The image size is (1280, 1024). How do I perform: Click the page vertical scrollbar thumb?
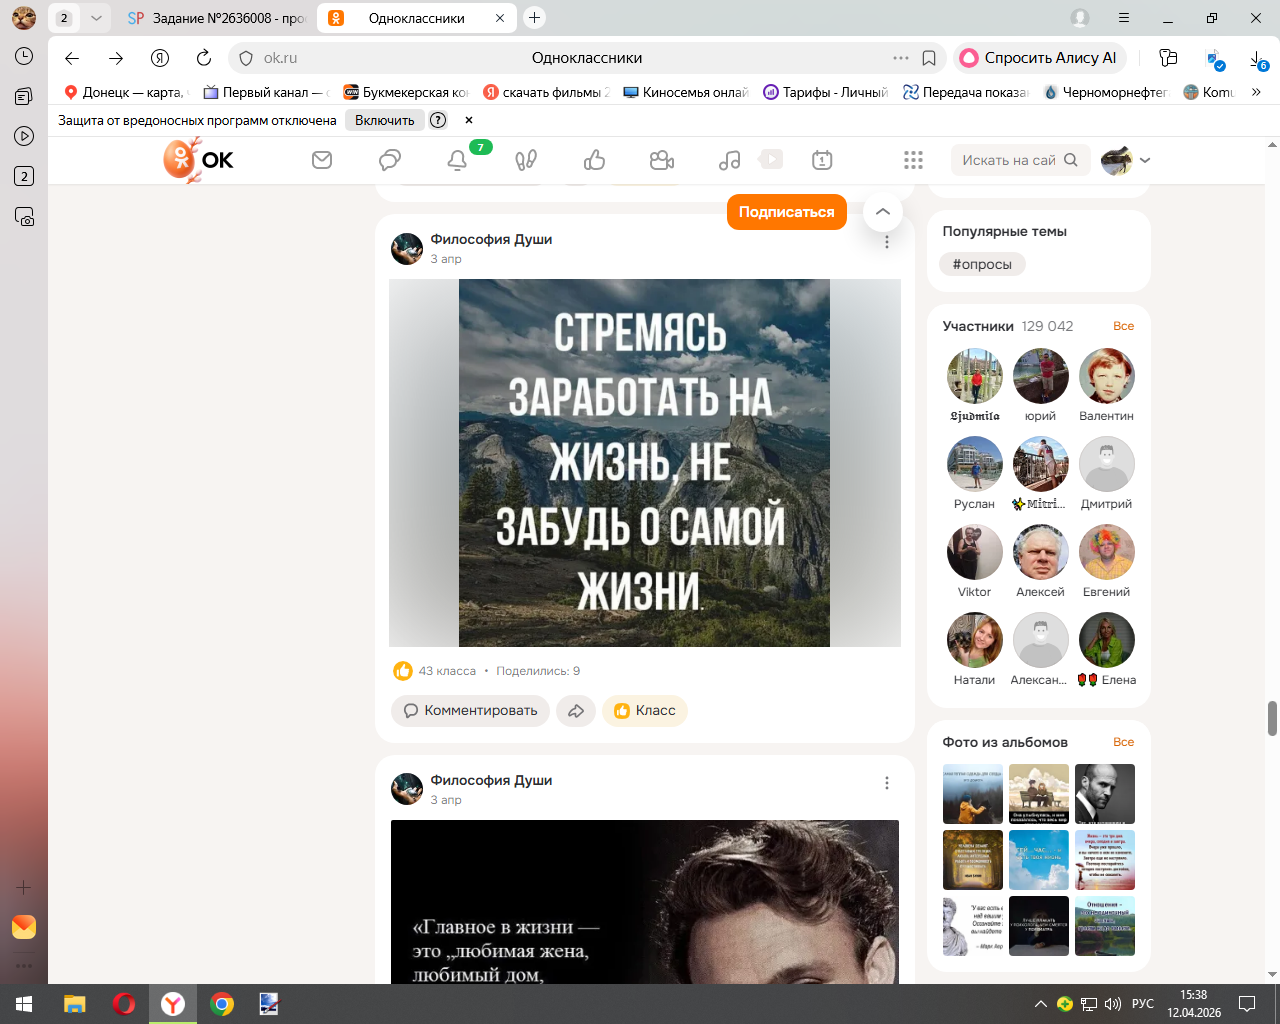point(1272,718)
